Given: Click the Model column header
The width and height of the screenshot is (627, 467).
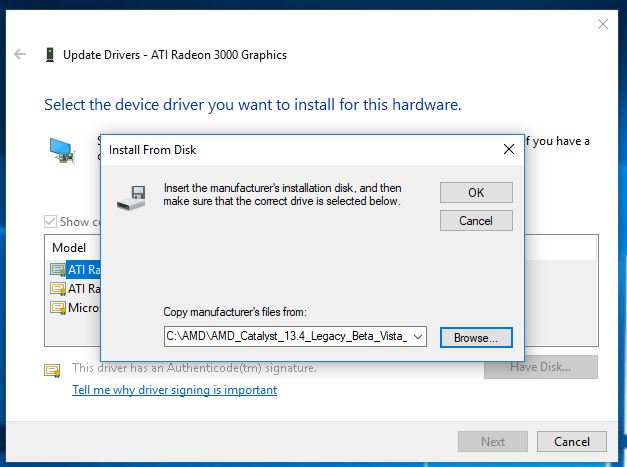Looking at the screenshot, I should [x=69, y=247].
